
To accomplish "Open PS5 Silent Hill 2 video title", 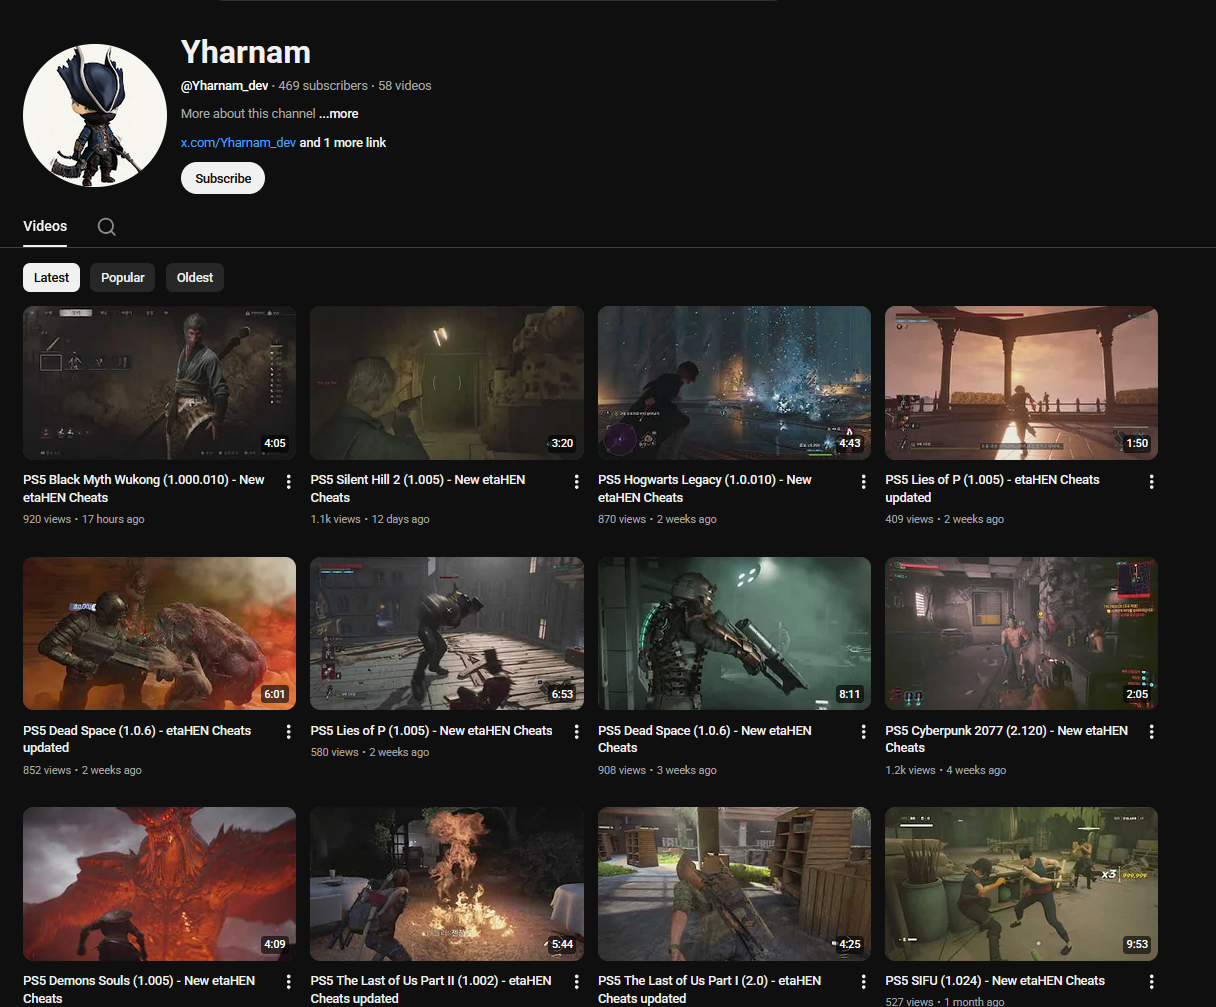I will pos(418,489).
